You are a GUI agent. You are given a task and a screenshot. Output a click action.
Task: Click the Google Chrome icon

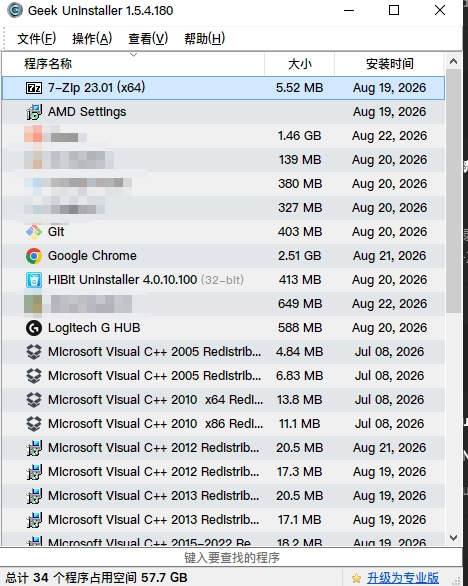34,256
